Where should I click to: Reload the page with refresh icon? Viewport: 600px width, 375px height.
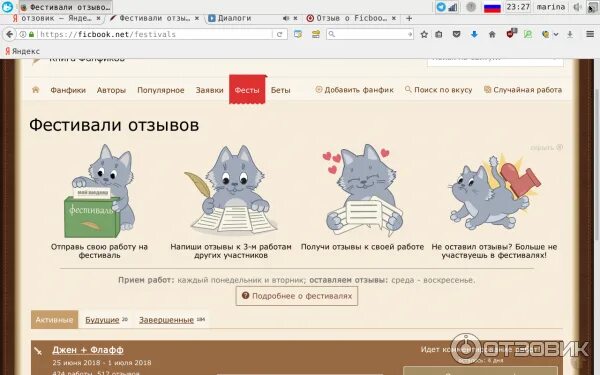tap(280, 34)
